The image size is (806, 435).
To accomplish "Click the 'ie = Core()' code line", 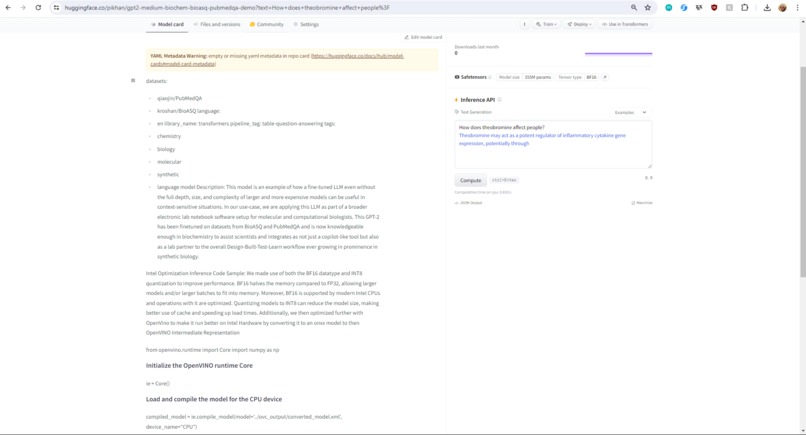I will click(158, 384).
